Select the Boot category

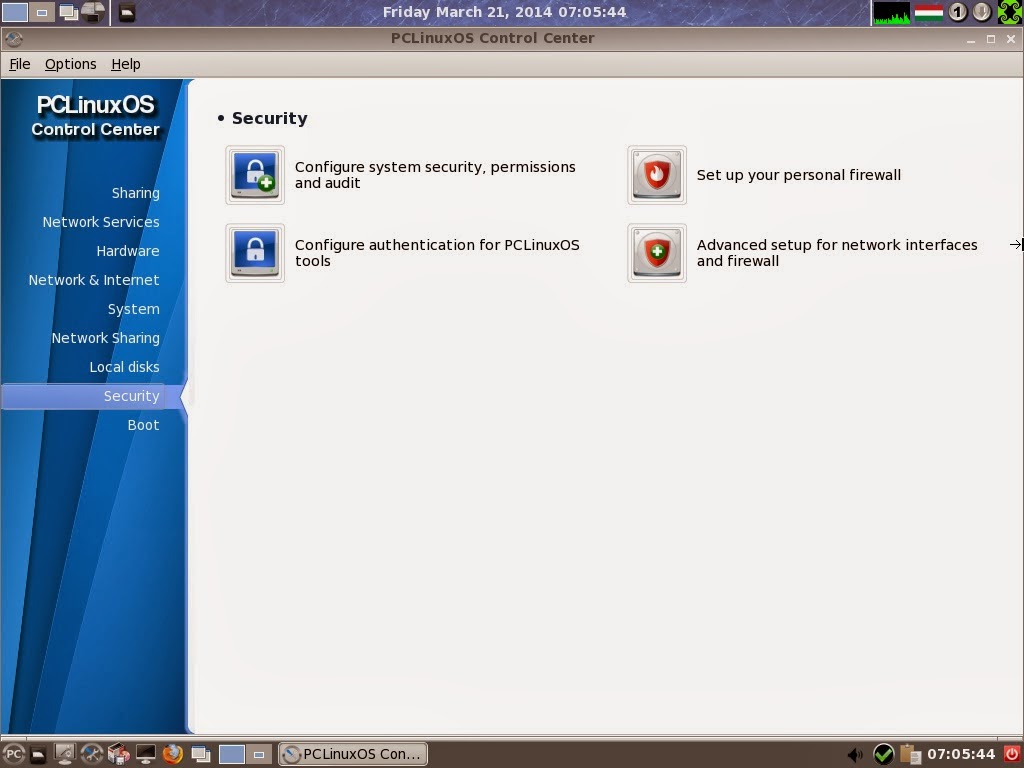(x=143, y=425)
